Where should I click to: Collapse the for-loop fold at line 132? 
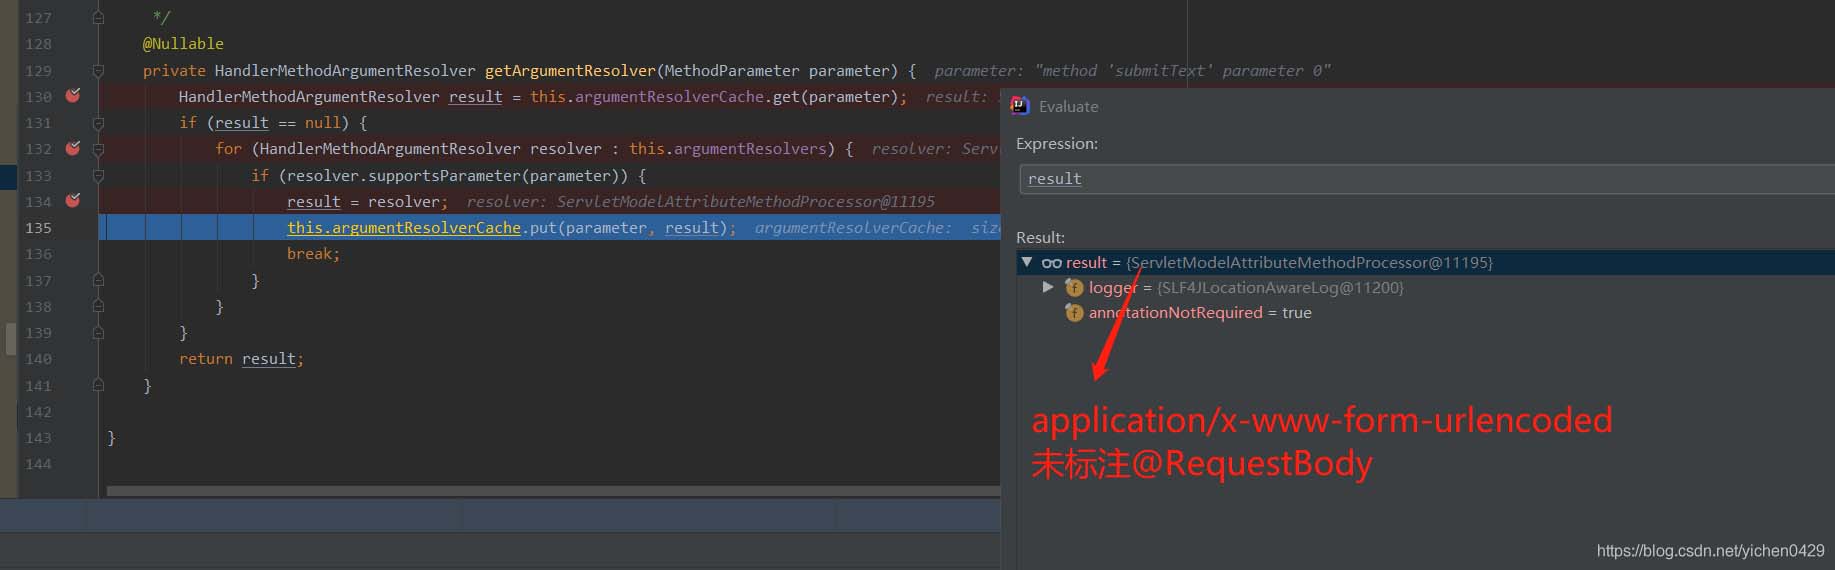[x=98, y=149]
